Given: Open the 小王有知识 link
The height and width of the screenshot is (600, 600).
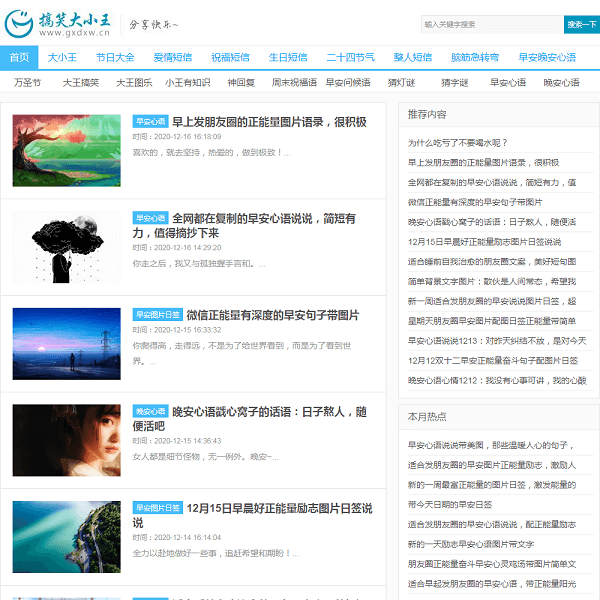Looking at the screenshot, I should click(188, 83).
